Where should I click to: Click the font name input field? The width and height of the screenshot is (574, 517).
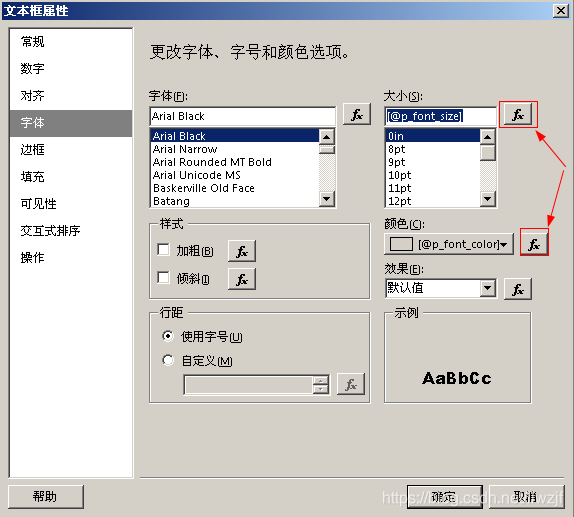[x=242, y=116]
